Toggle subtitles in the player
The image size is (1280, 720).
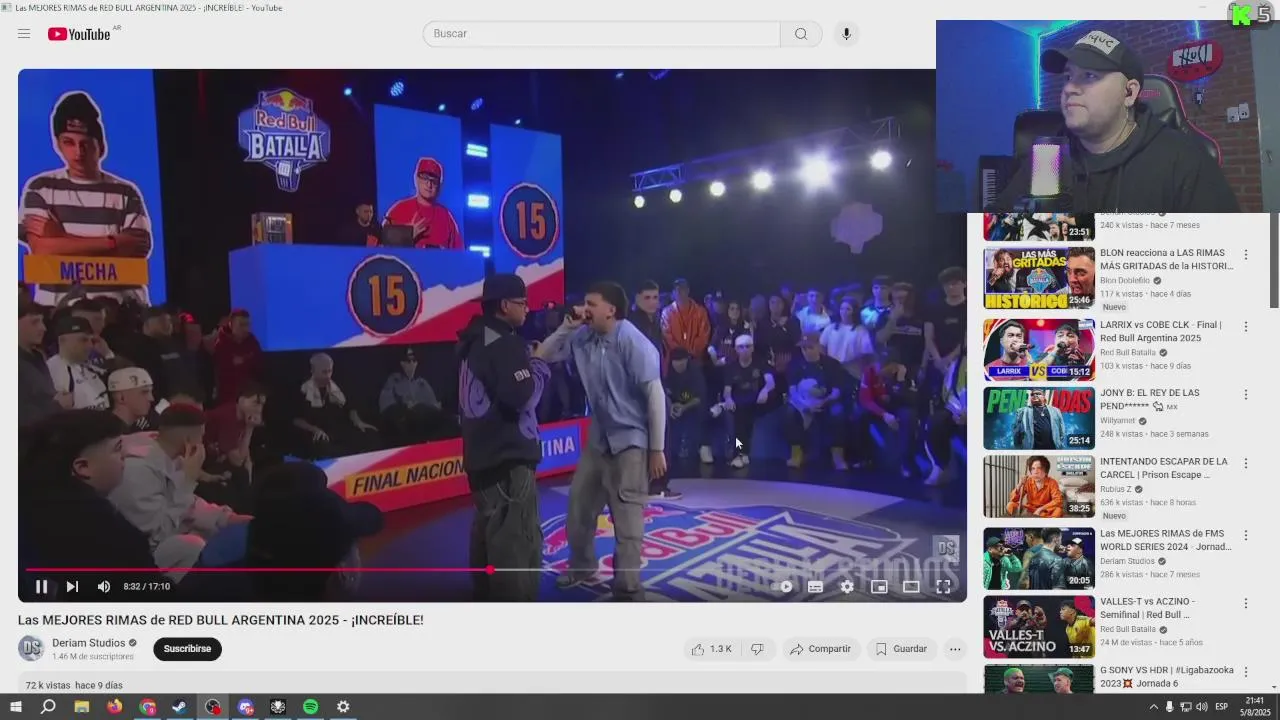(x=816, y=587)
